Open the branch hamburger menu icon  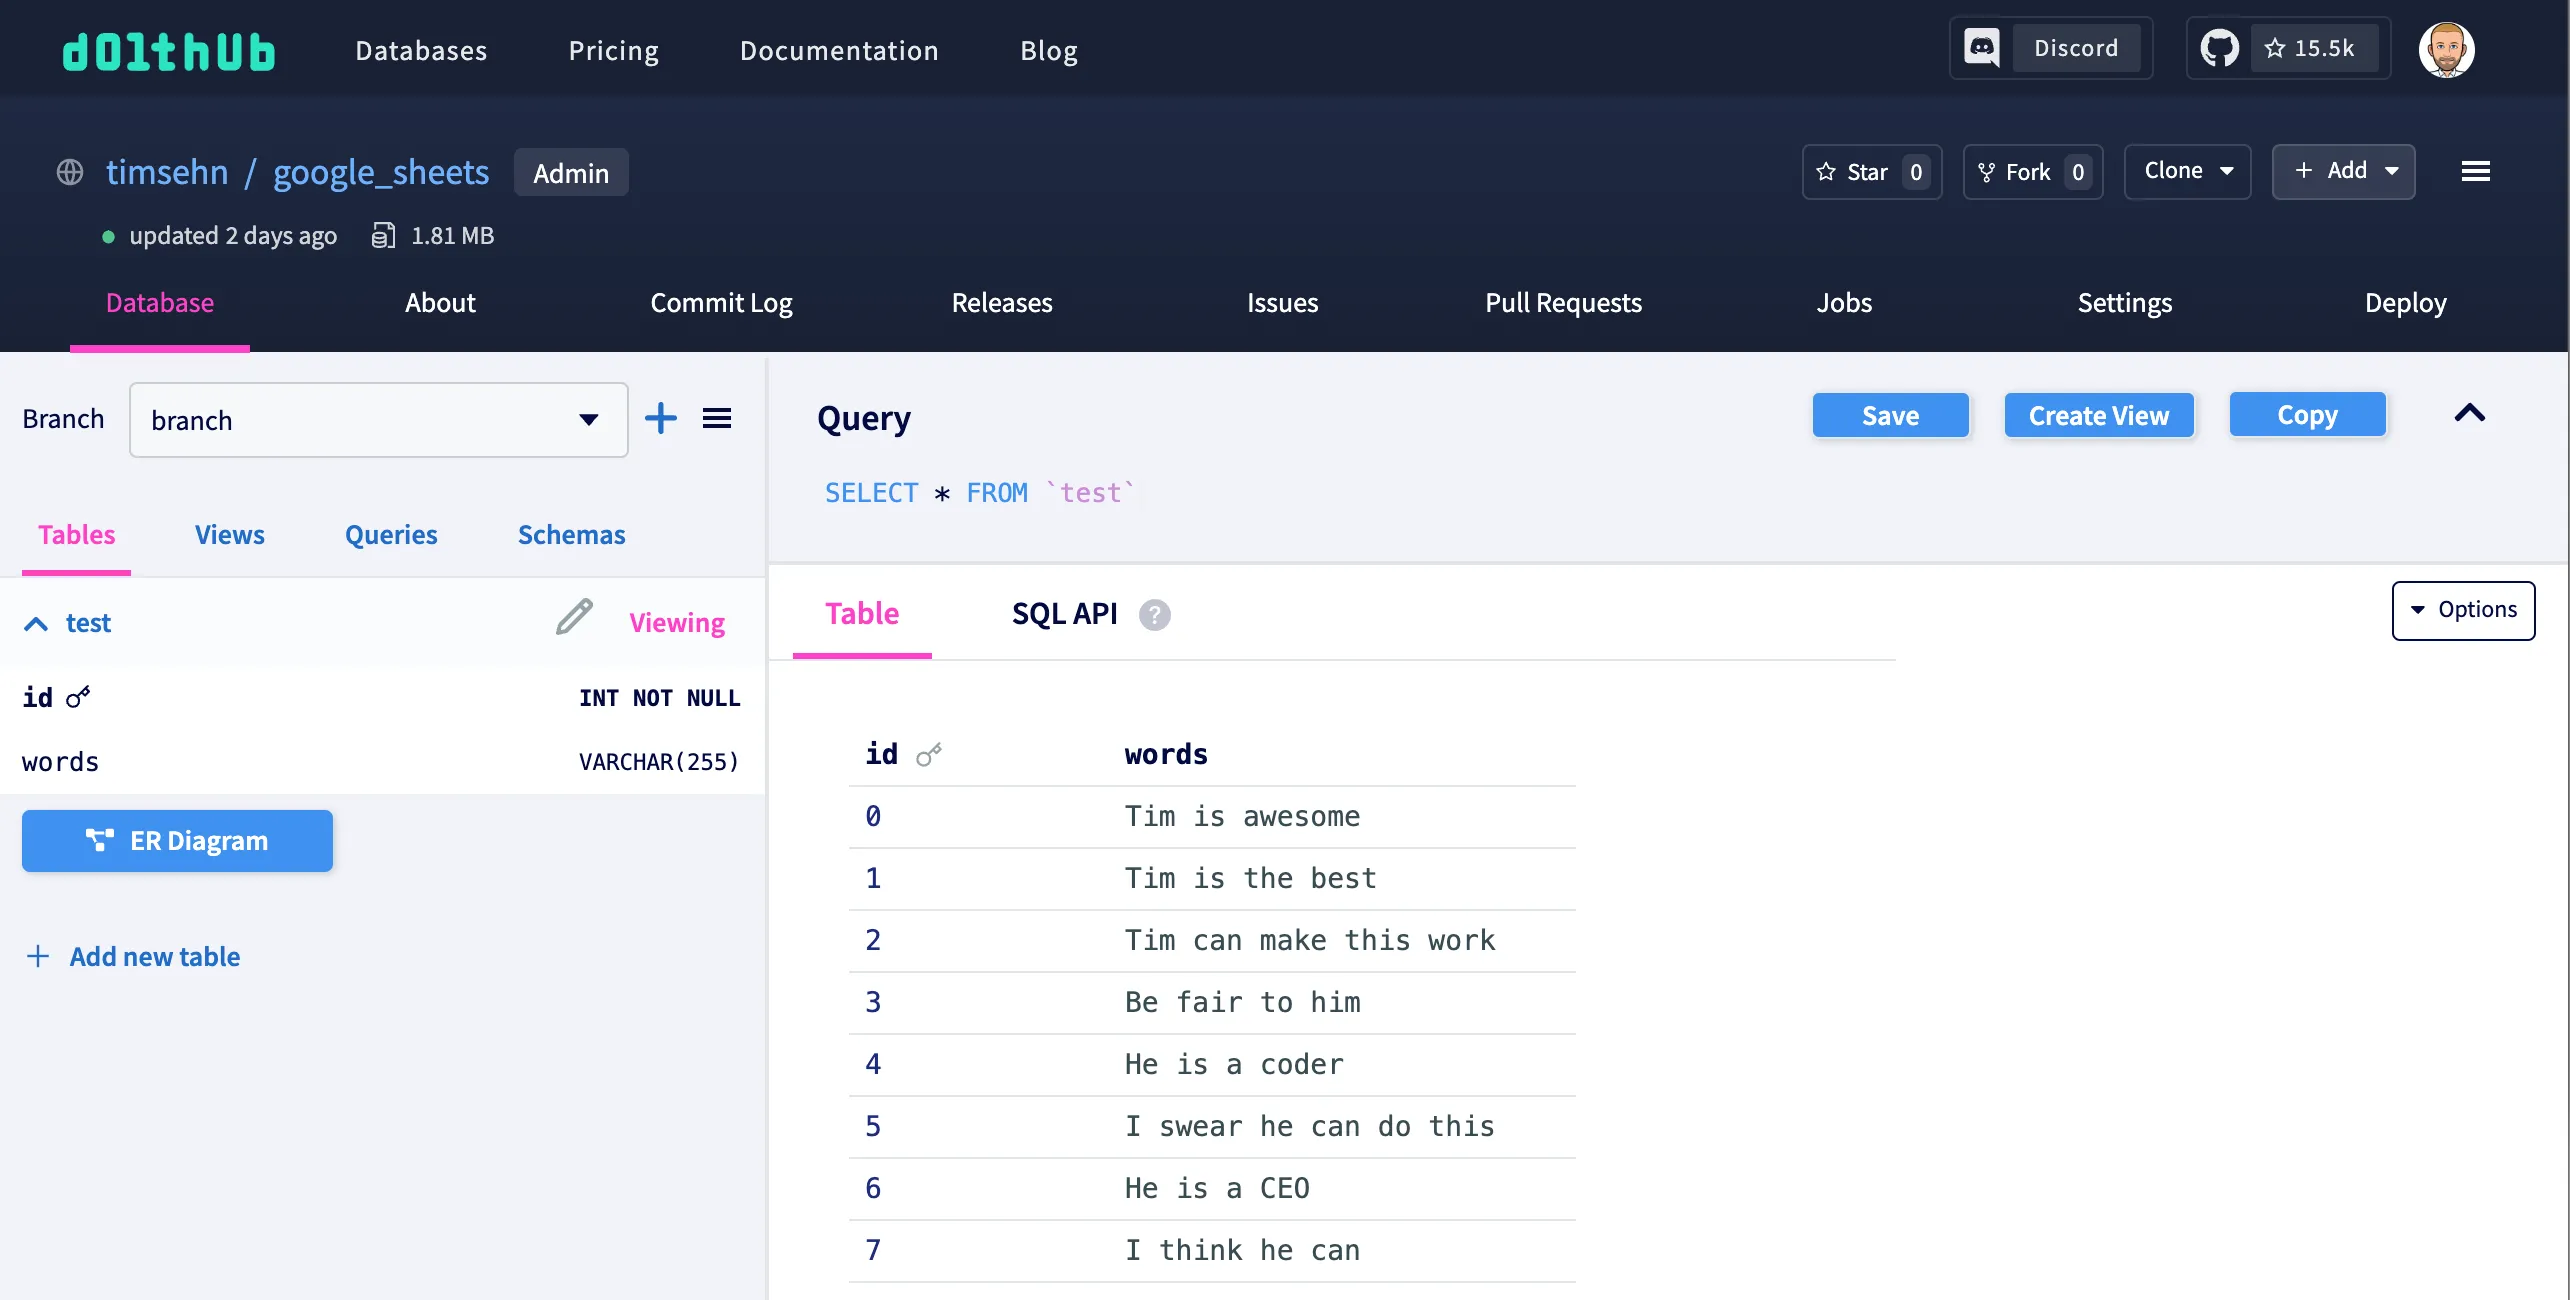716,419
